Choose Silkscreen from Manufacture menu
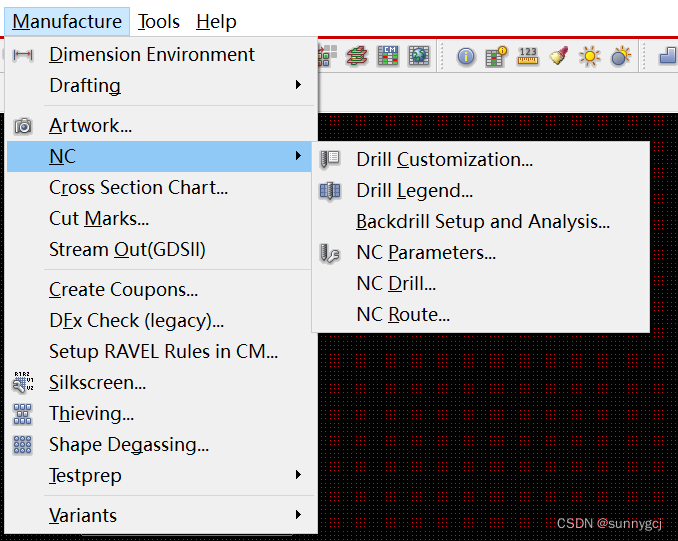 (x=97, y=382)
